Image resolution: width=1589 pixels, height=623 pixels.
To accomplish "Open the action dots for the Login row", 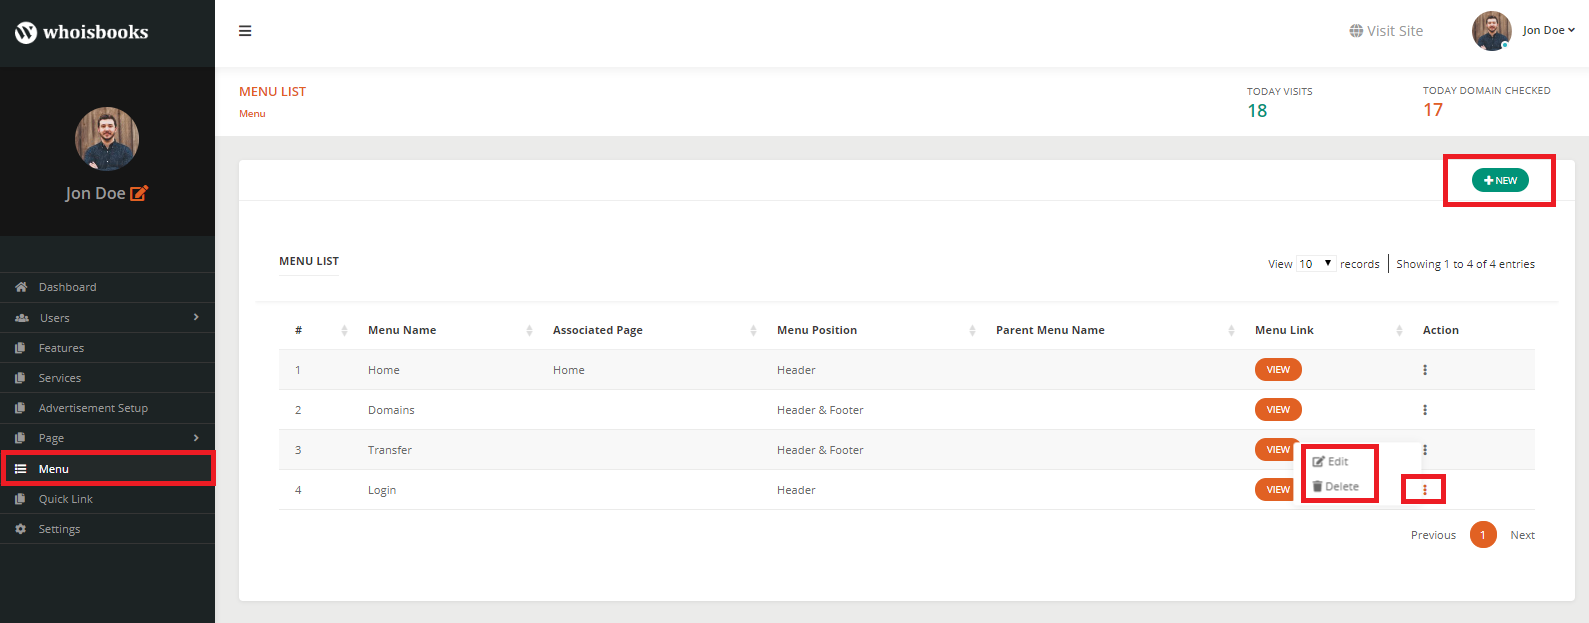I will coord(1425,490).
